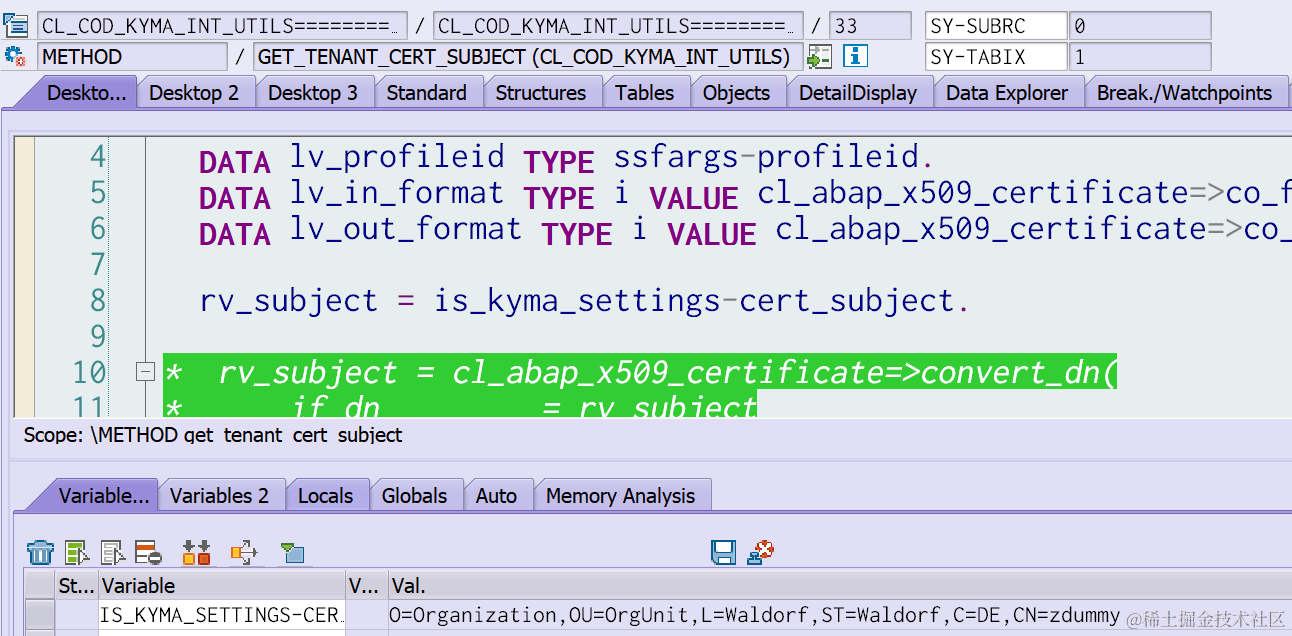
Task: Switch to the Desktop 2 tab
Action: (194, 93)
